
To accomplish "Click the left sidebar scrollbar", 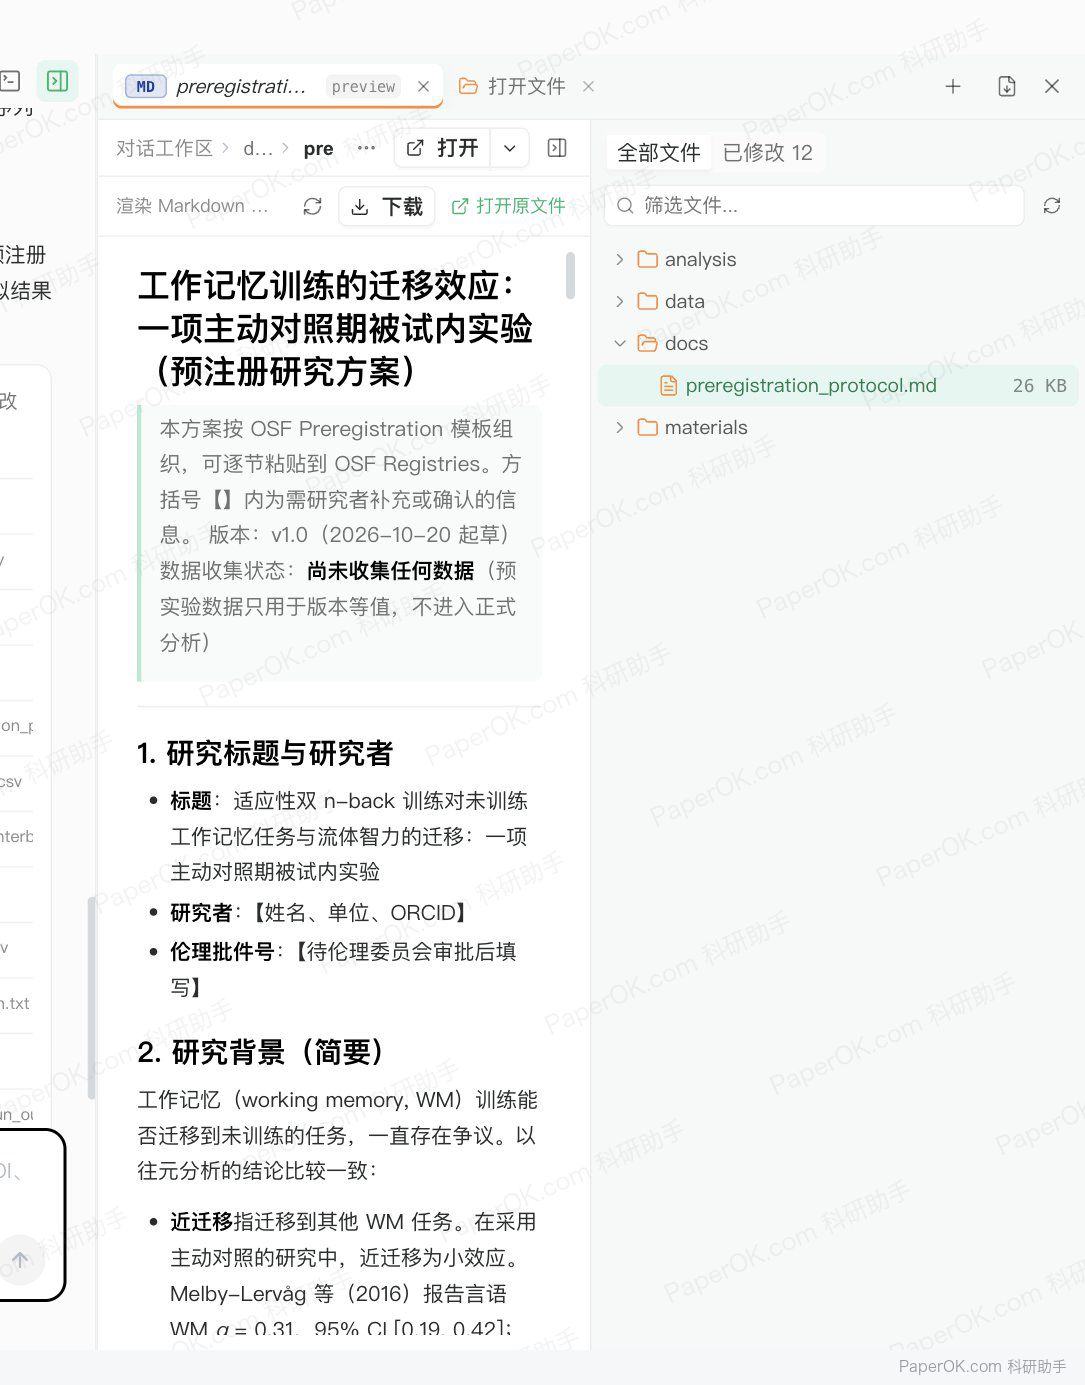I will 92,998.
